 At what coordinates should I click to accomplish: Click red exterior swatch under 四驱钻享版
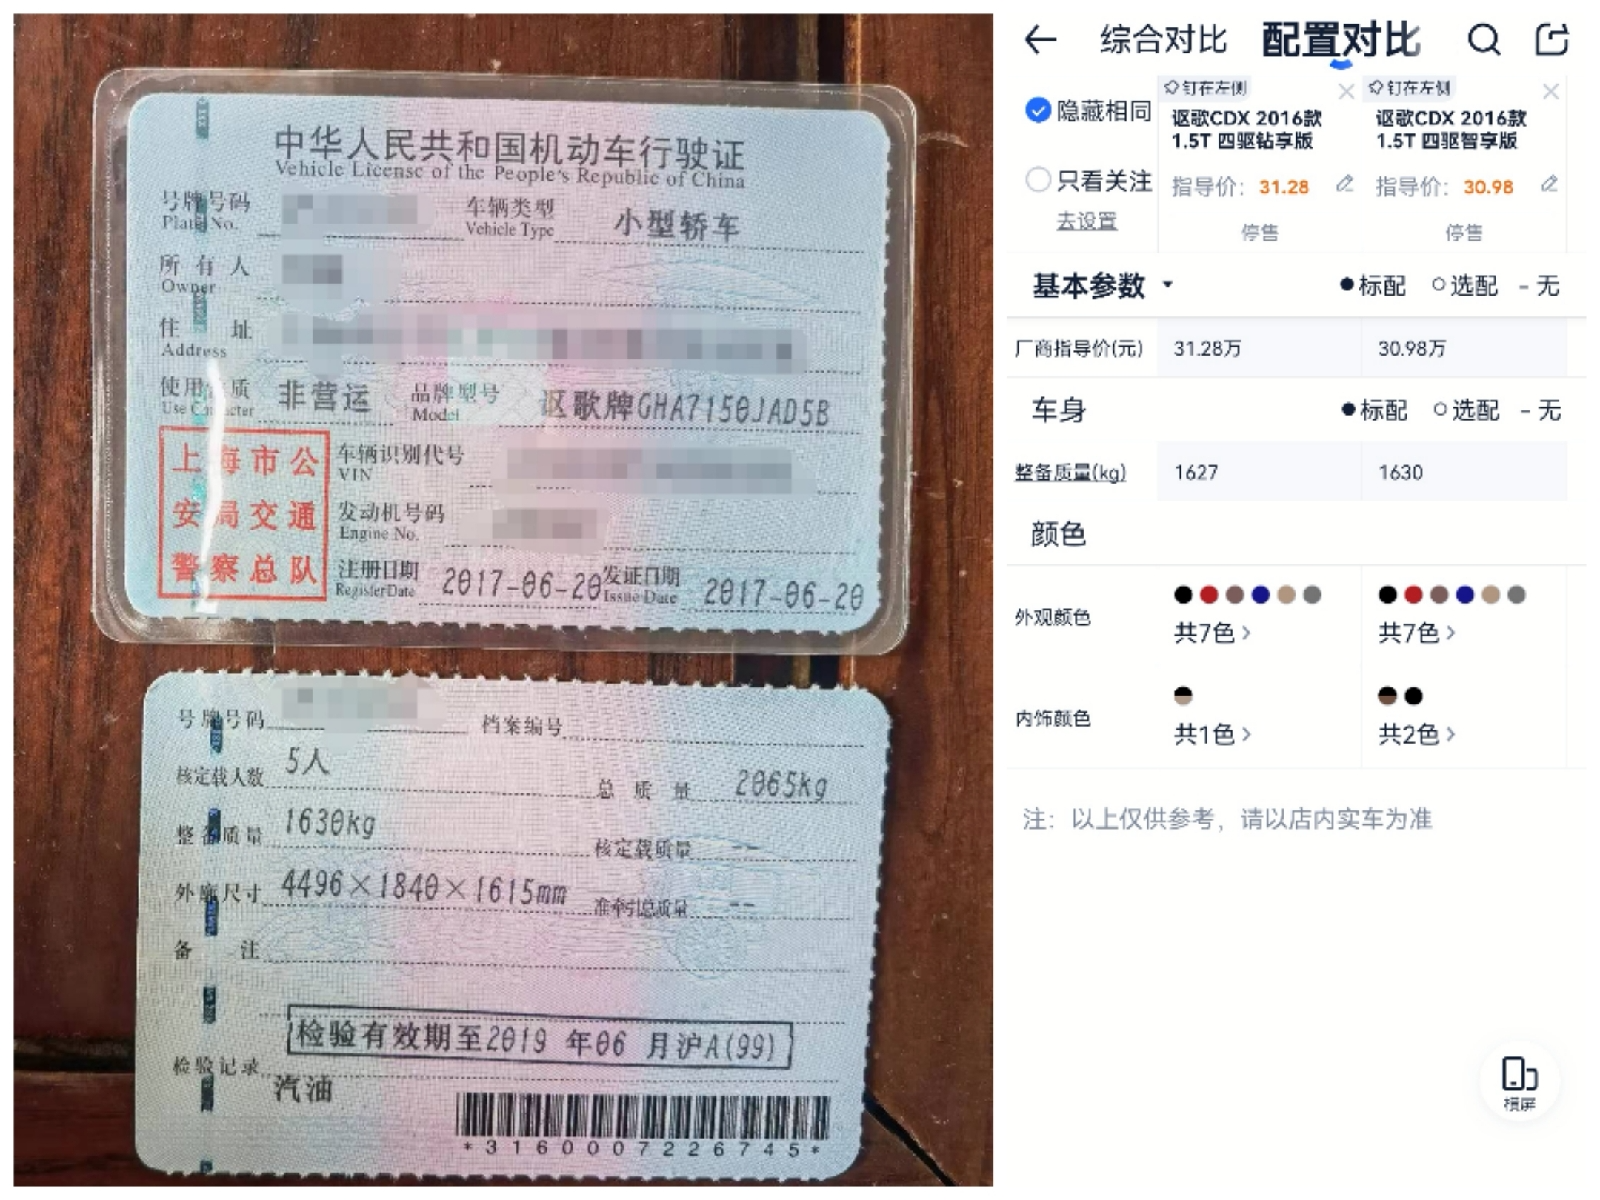pos(1209,595)
